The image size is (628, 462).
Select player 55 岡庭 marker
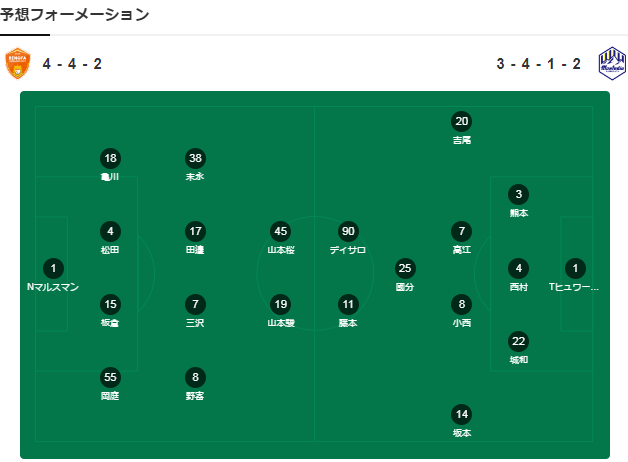110,377
